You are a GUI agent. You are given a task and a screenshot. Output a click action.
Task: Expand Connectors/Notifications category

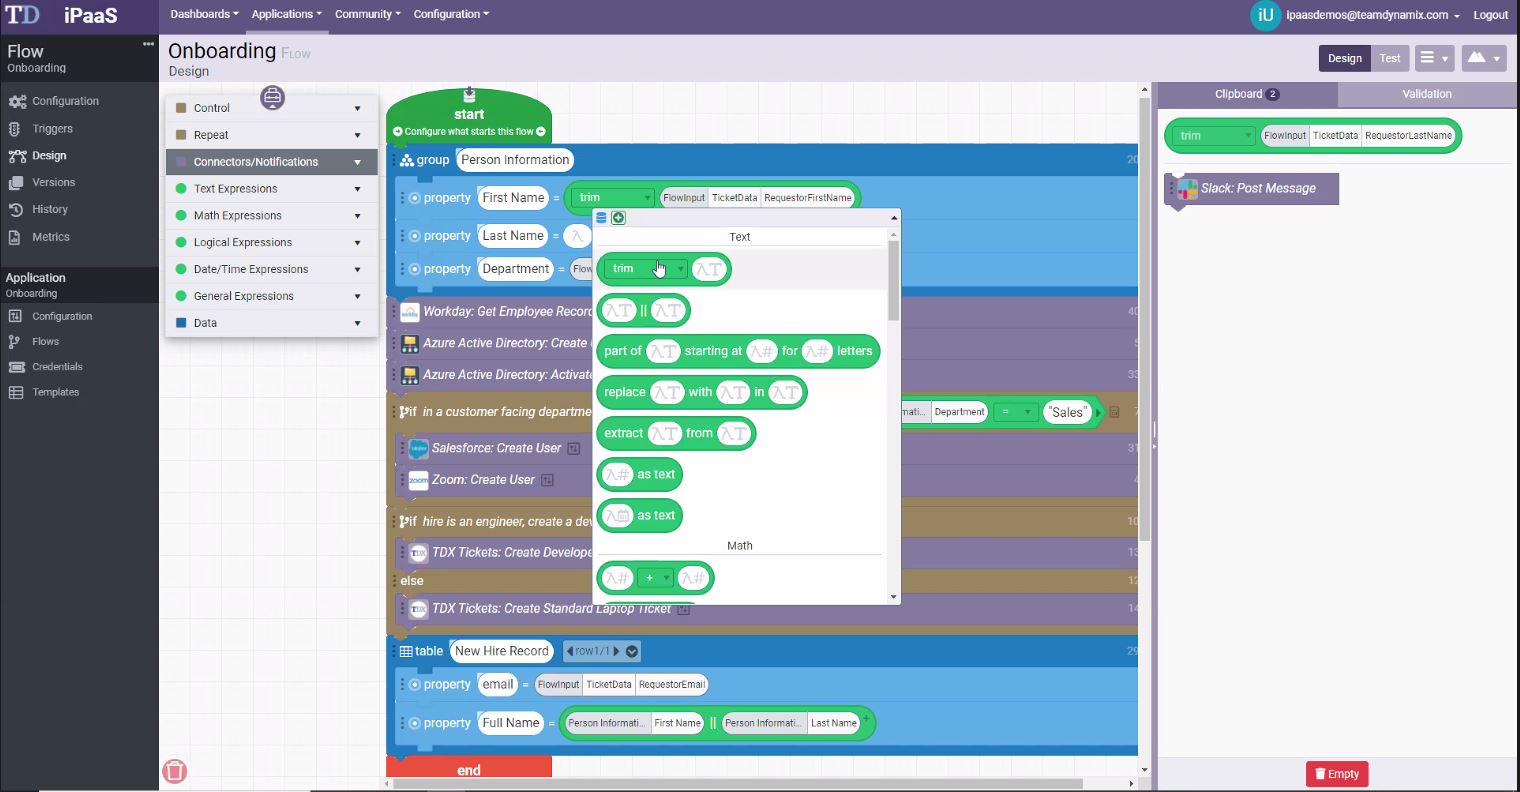coord(272,162)
